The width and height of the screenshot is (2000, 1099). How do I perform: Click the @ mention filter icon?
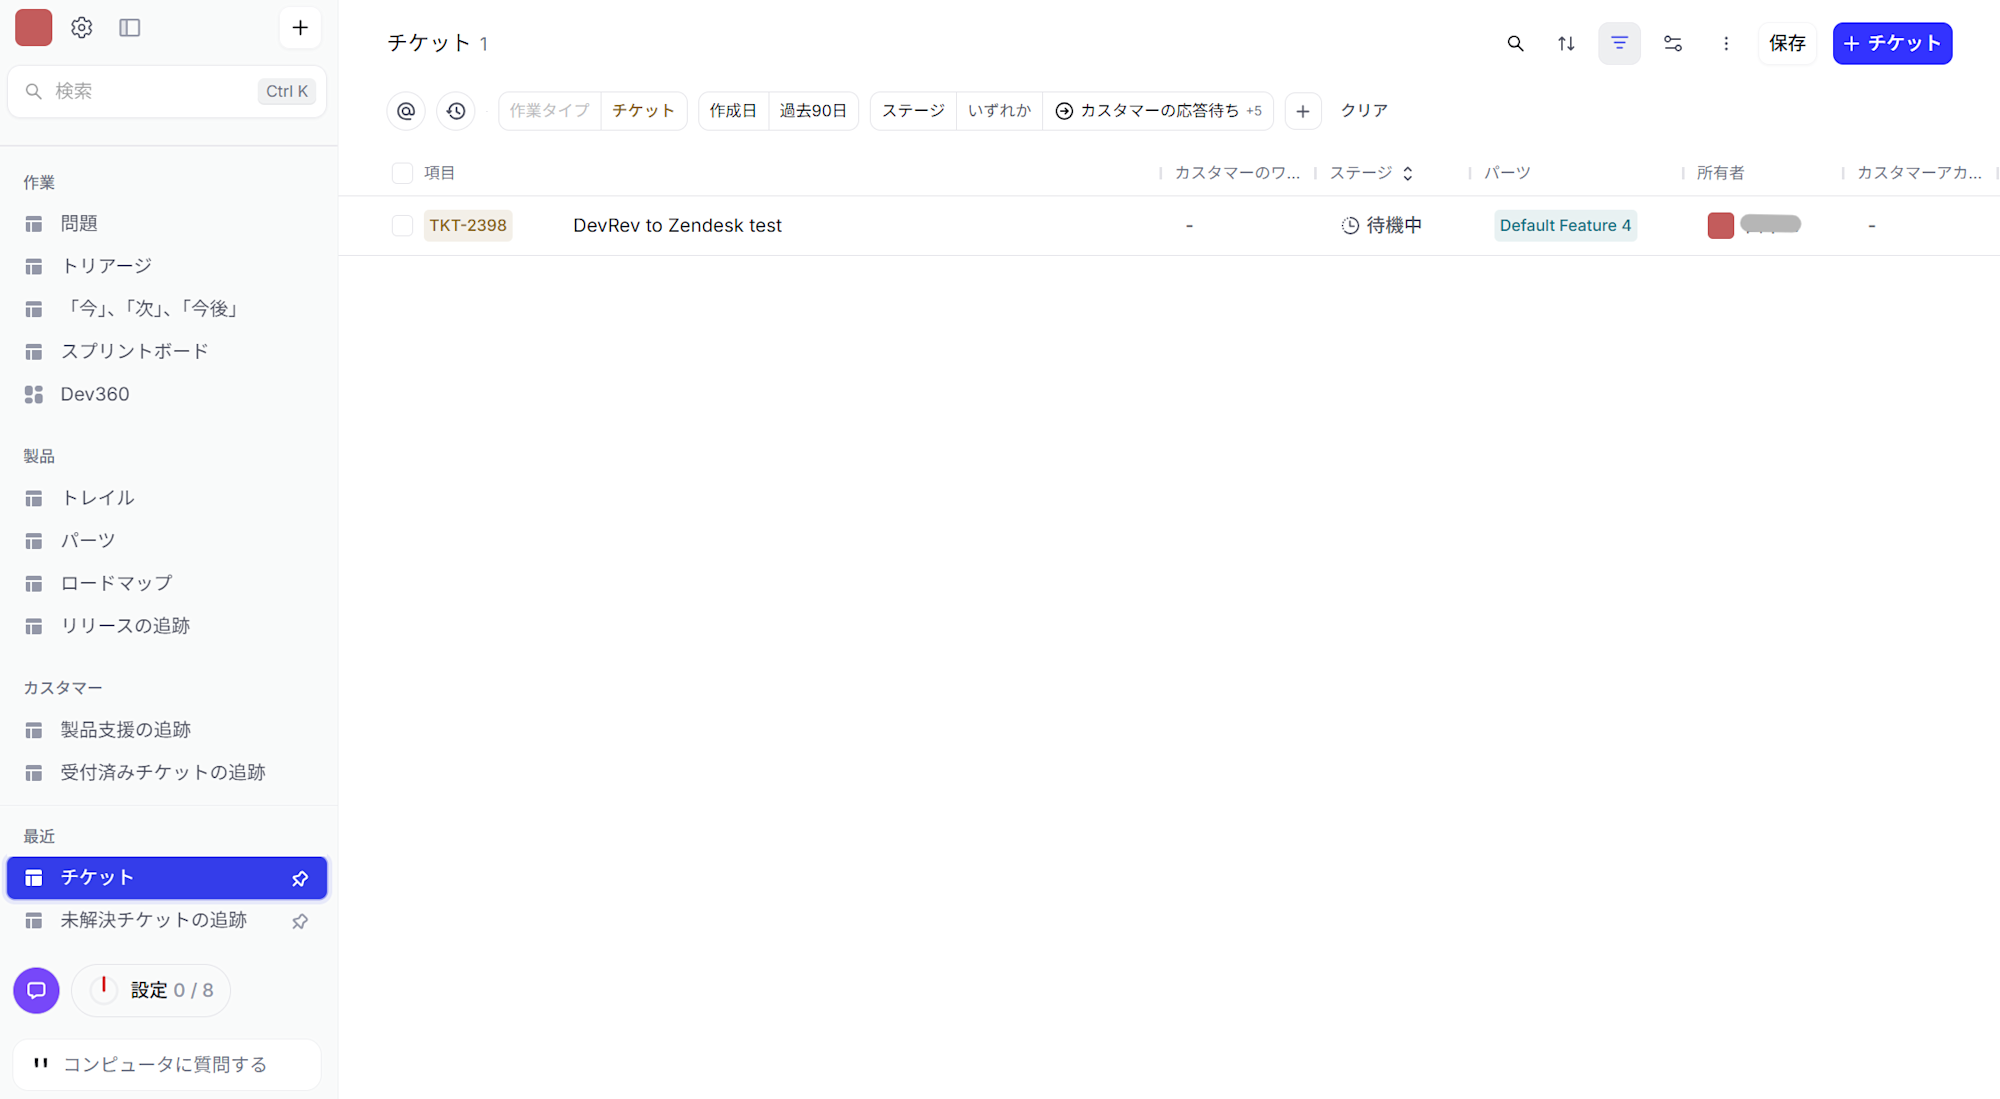click(x=406, y=111)
